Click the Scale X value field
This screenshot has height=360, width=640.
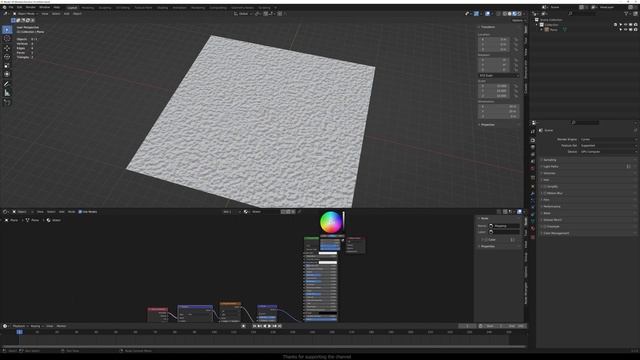pos(493,86)
